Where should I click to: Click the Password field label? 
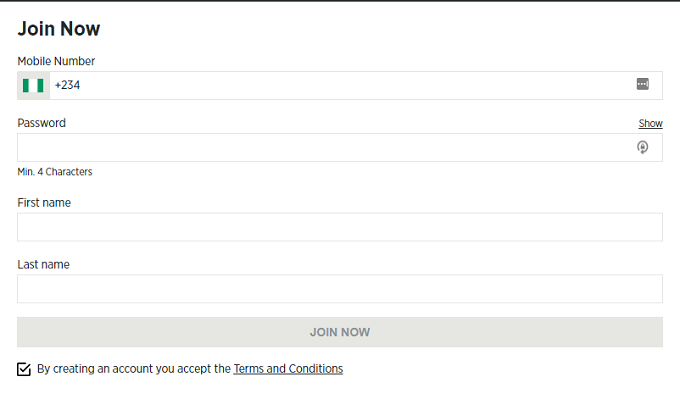[42, 123]
